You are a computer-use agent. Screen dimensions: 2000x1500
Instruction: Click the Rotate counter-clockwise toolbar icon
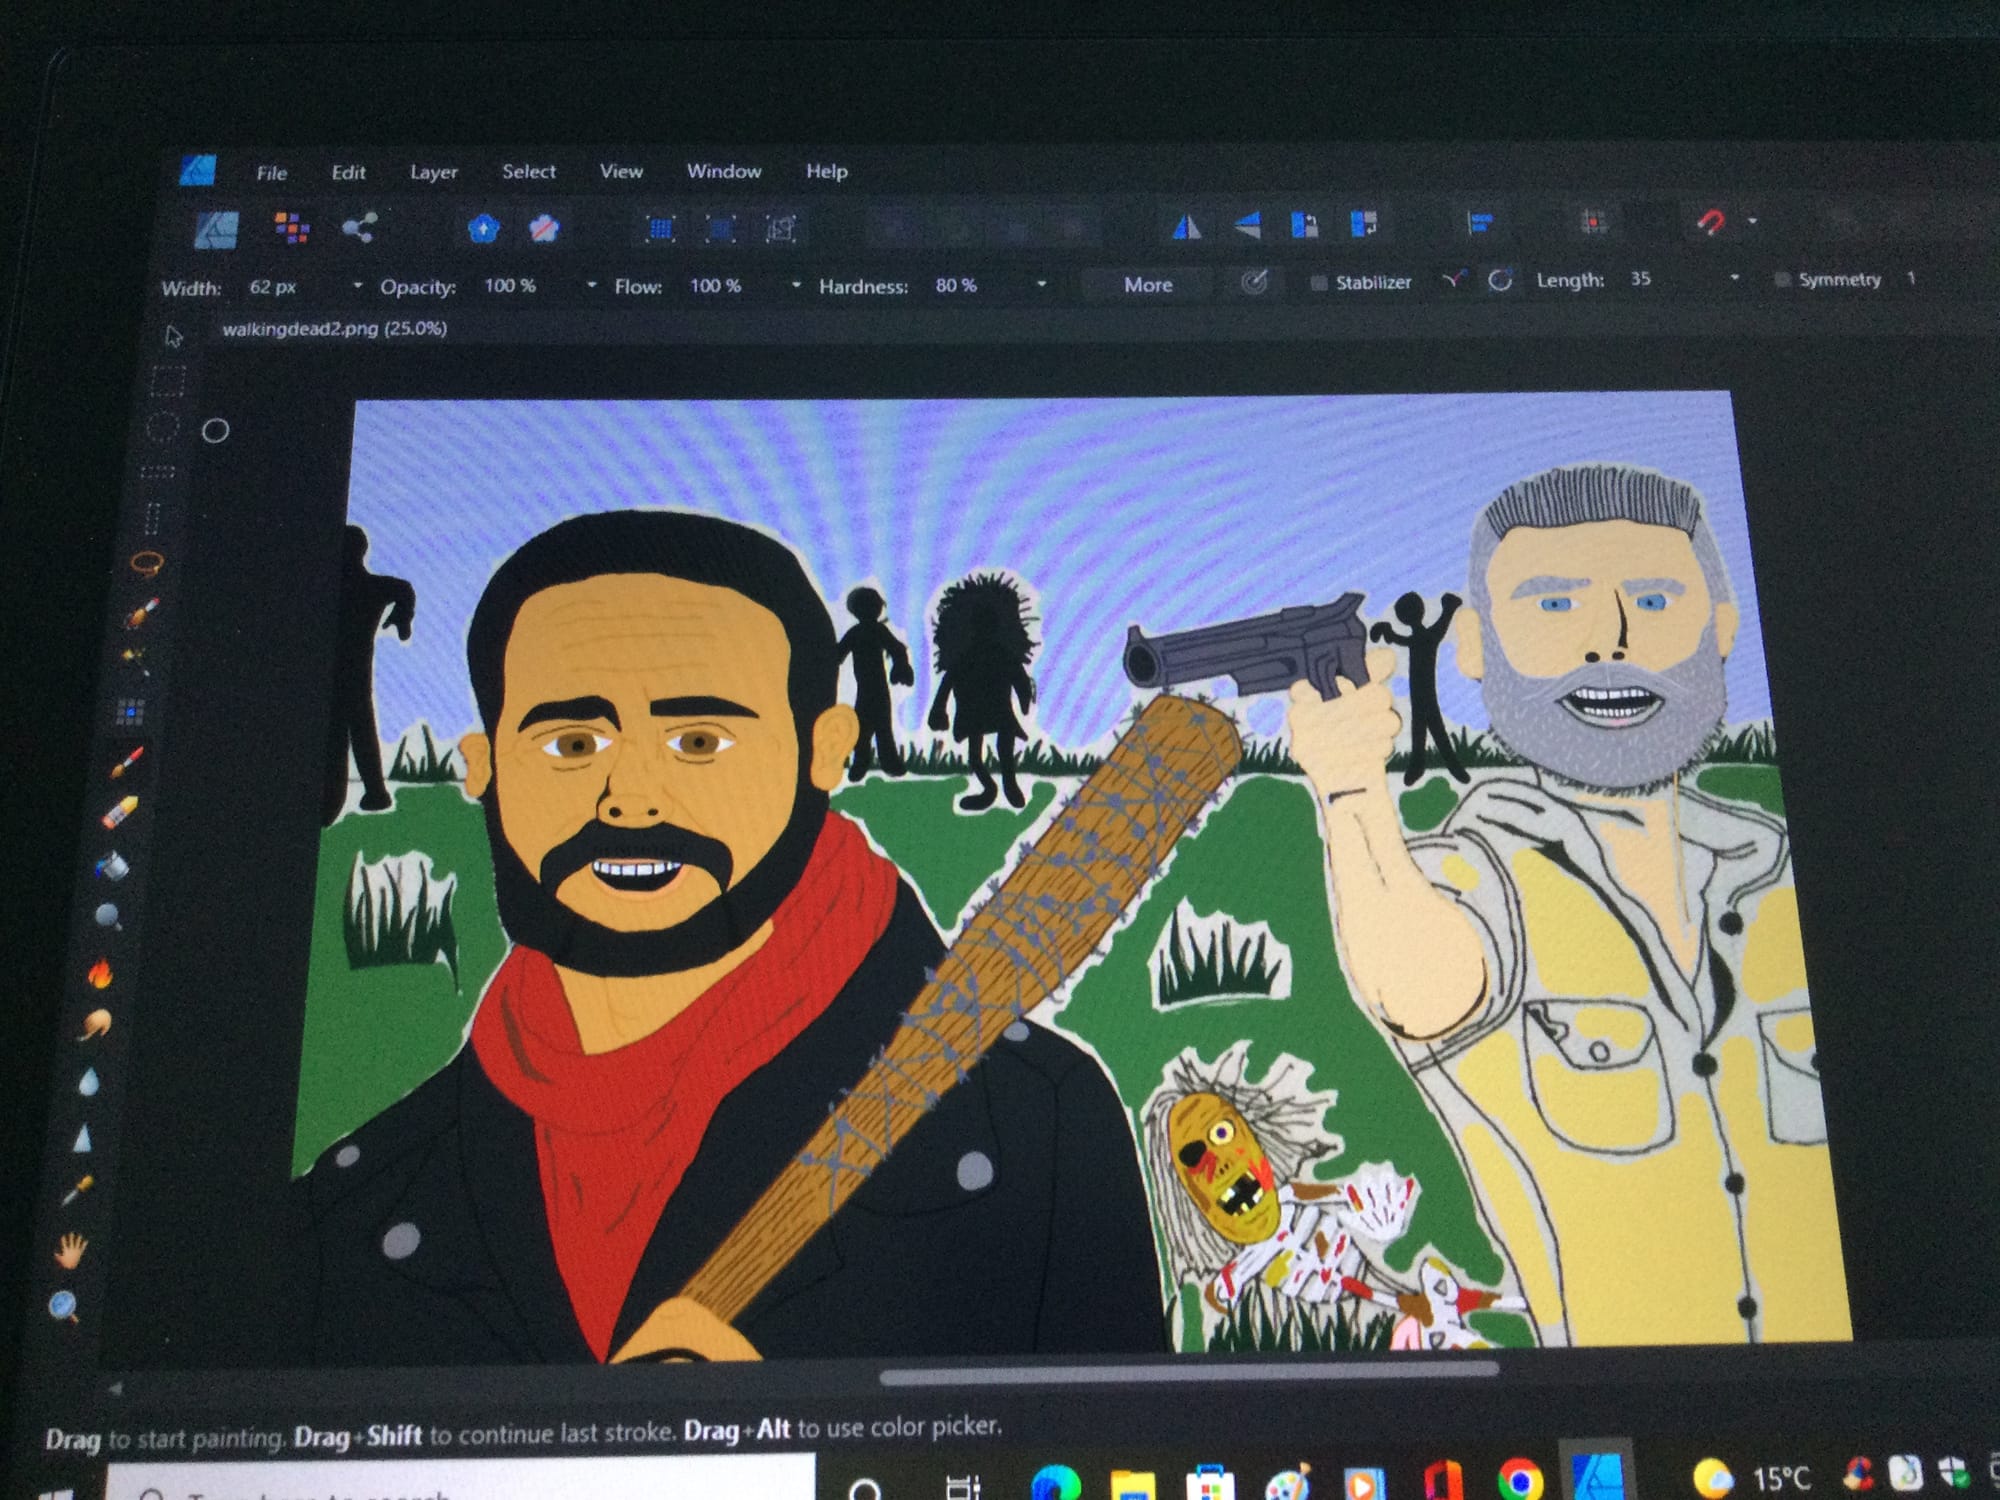pyautogui.click(x=1304, y=224)
